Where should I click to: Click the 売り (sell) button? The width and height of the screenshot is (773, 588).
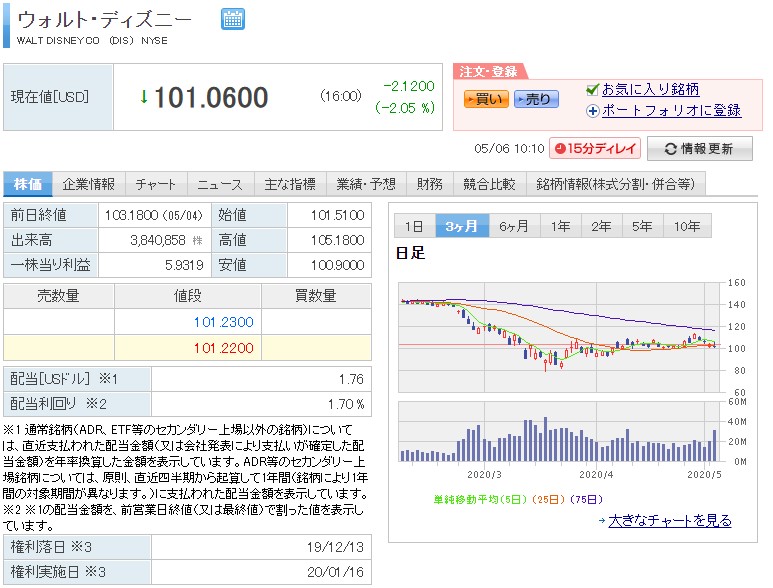tap(536, 99)
